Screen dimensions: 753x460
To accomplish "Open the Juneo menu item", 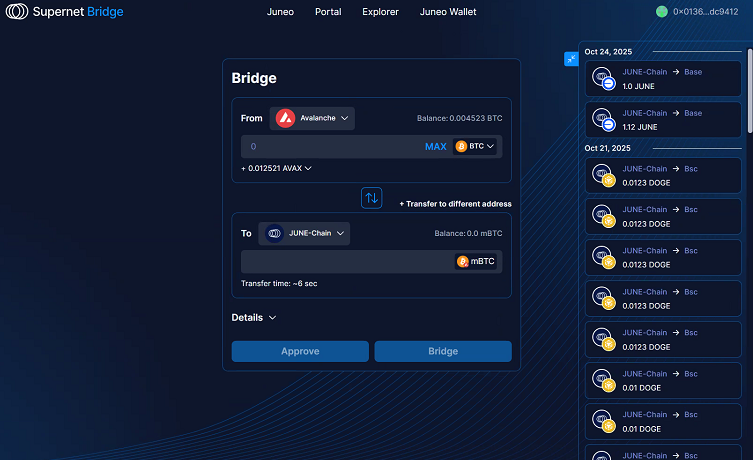I will point(280,12).
